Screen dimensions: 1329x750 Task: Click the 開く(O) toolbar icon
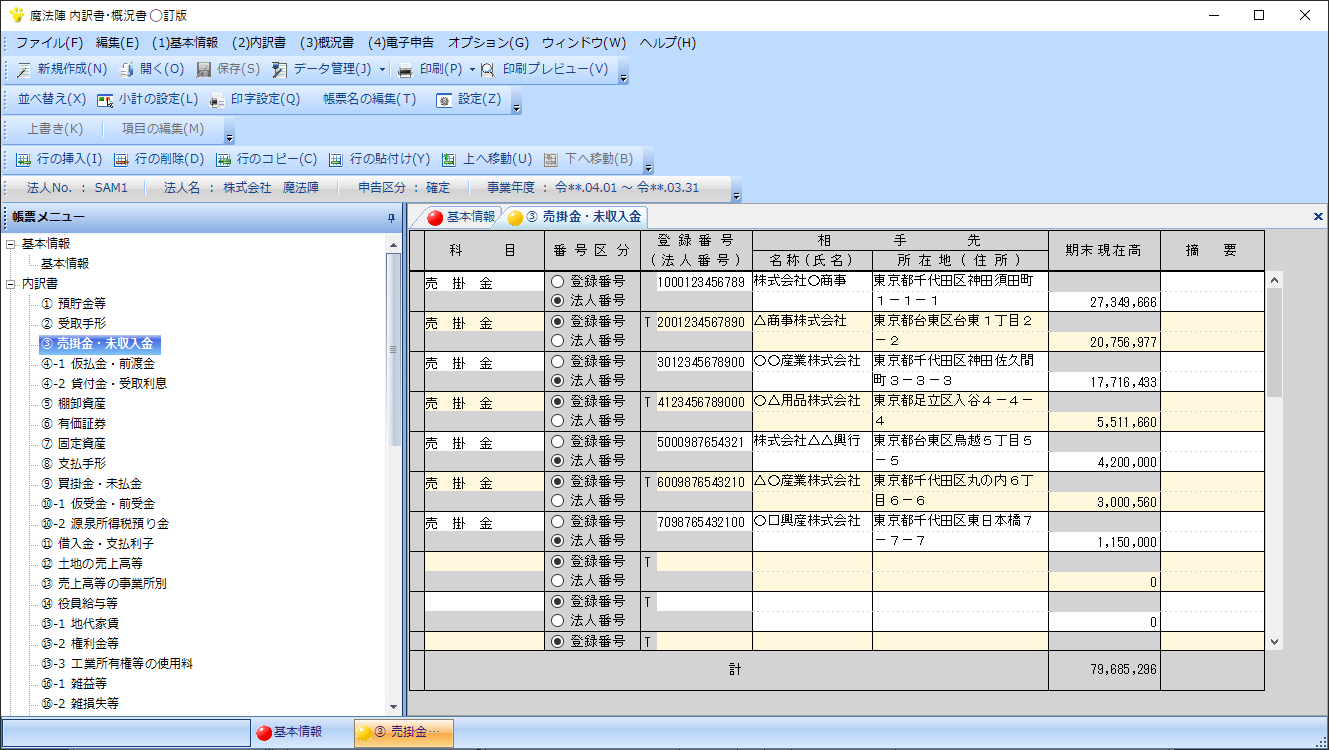pos(127,70)
